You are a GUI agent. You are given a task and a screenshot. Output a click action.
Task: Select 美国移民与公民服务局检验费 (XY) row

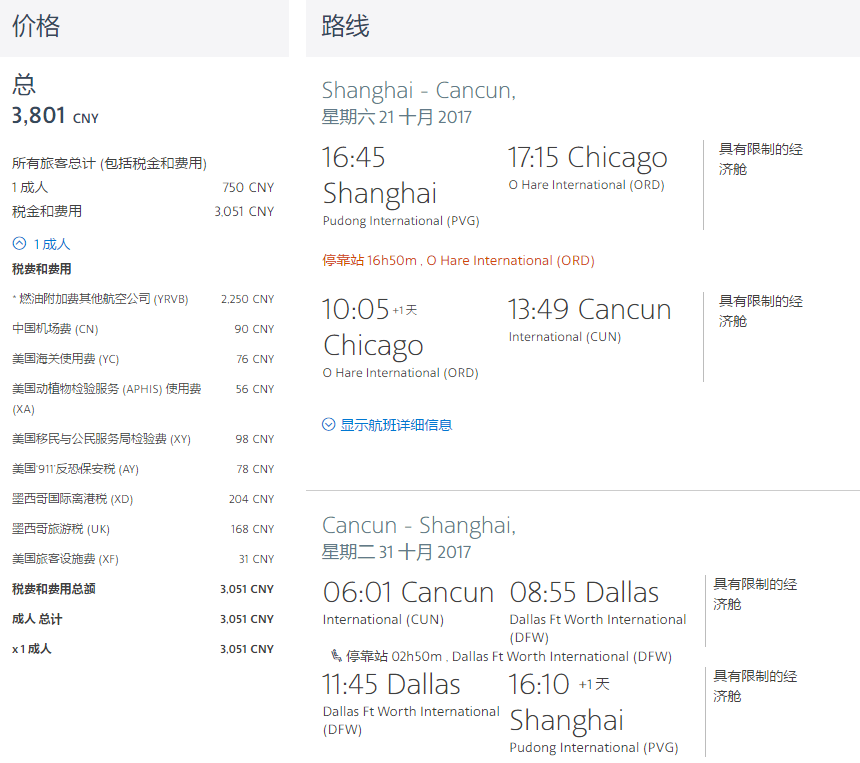(x=143, y=439)
